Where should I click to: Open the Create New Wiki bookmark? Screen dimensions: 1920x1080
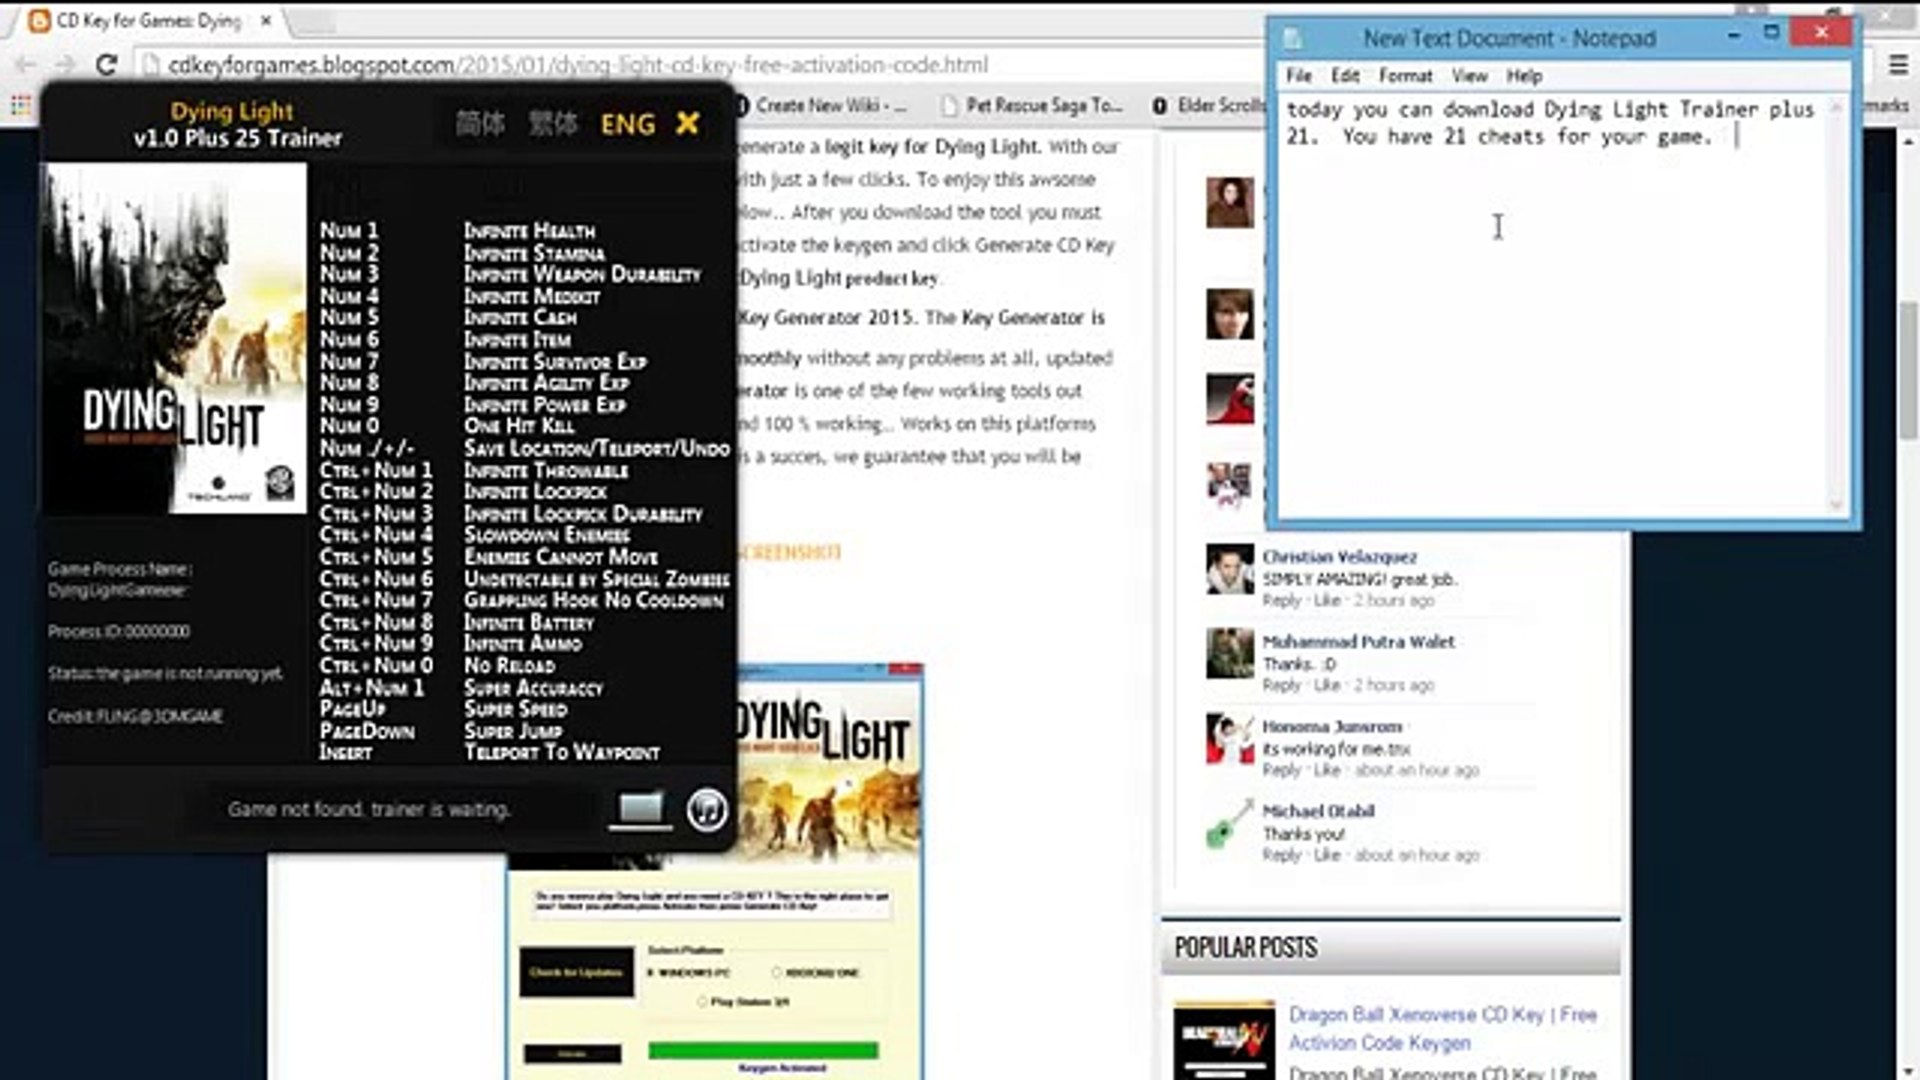click(x=830, y=105)
